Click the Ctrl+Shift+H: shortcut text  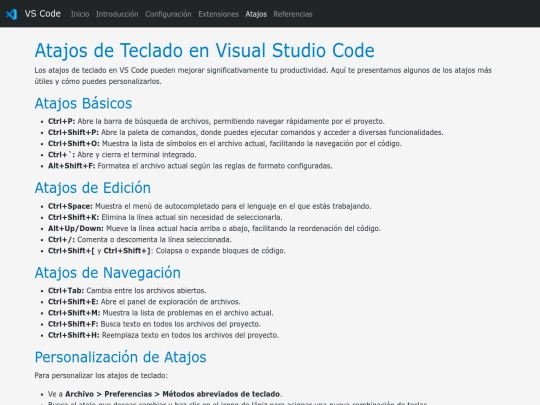74,335
